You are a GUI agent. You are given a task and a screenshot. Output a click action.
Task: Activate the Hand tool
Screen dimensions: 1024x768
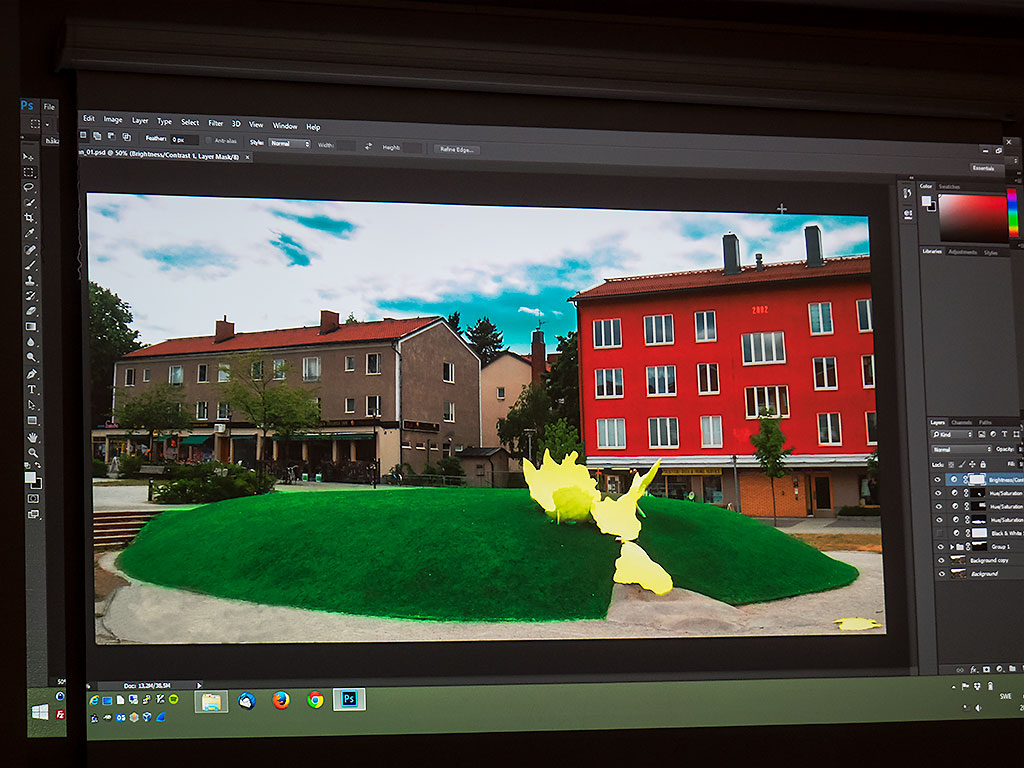click(33, 437)
